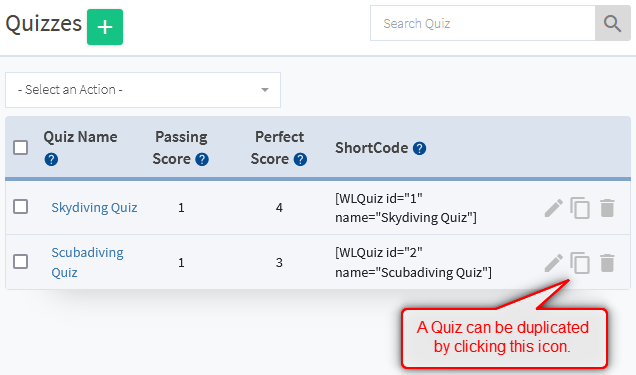This screenshot has width=636, height=375.
Task: Delete the Scubadiving Quiz via trash icon
Action: click(x=607, y=263)
